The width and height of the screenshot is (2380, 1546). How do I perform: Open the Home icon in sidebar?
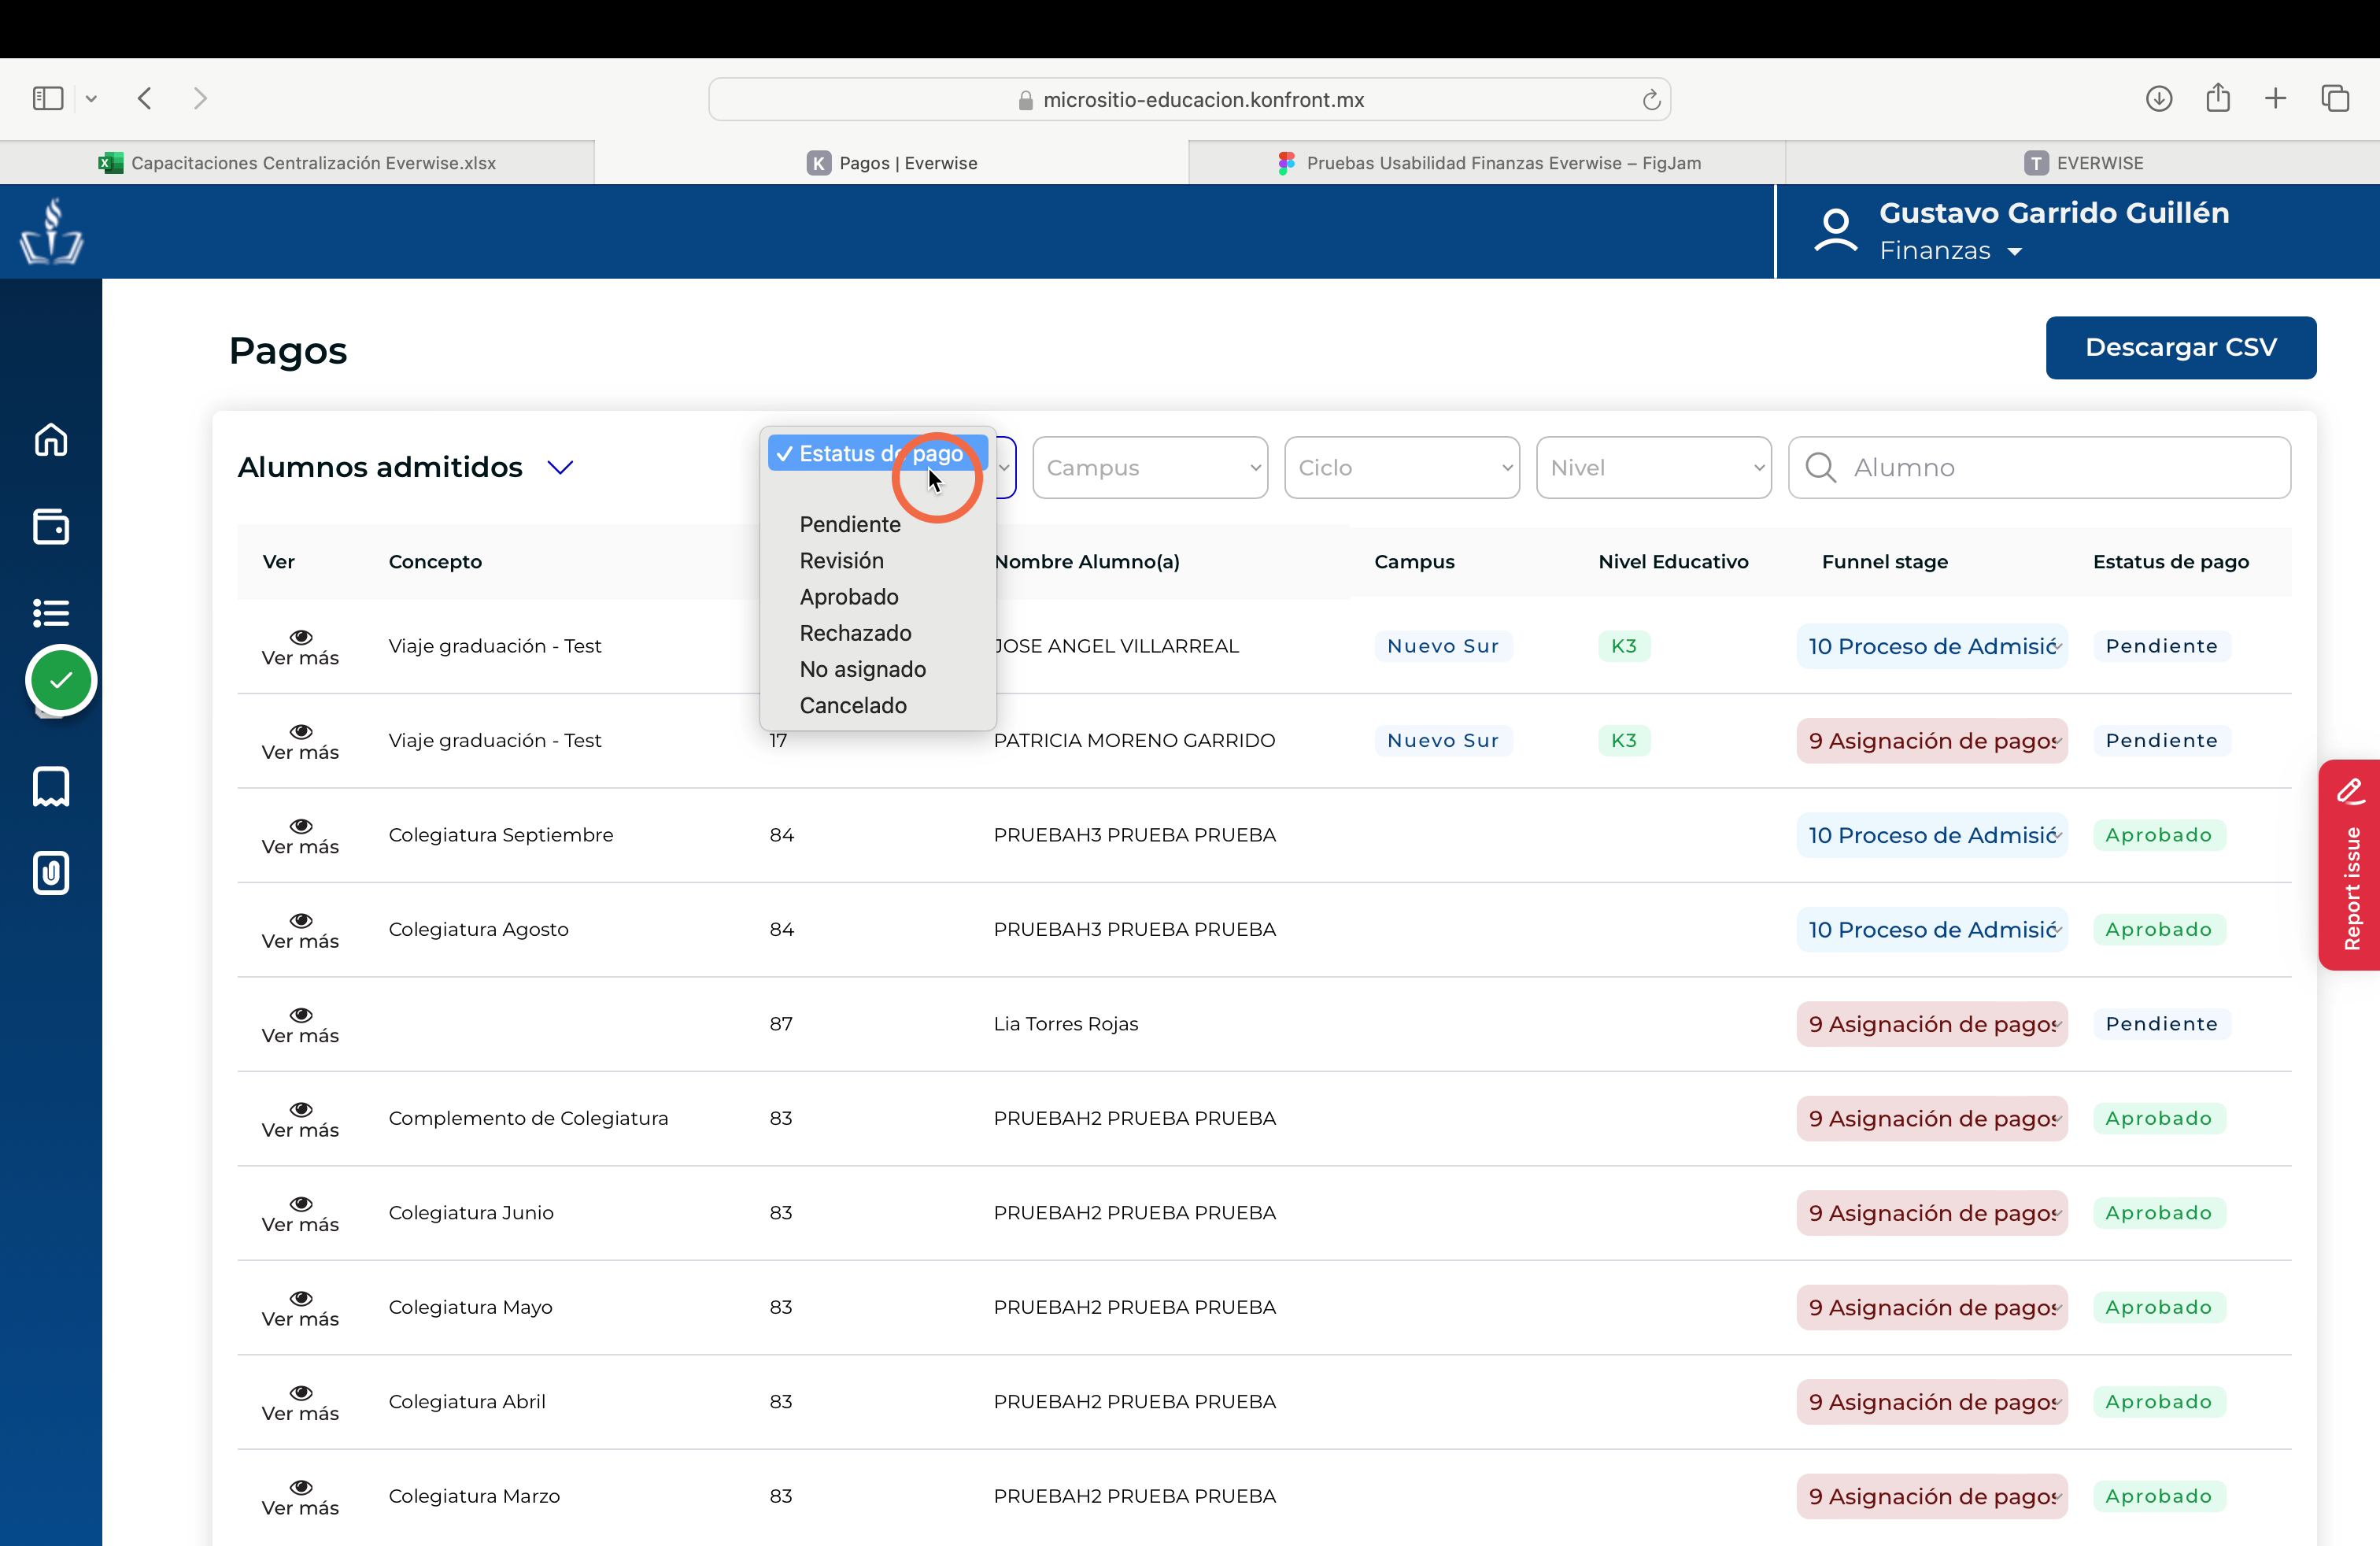click(51, 440)
